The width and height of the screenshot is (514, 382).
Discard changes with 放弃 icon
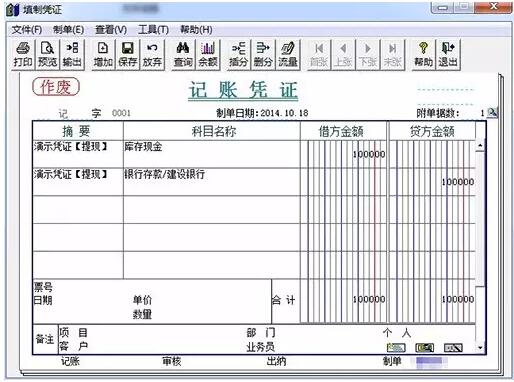152,55
